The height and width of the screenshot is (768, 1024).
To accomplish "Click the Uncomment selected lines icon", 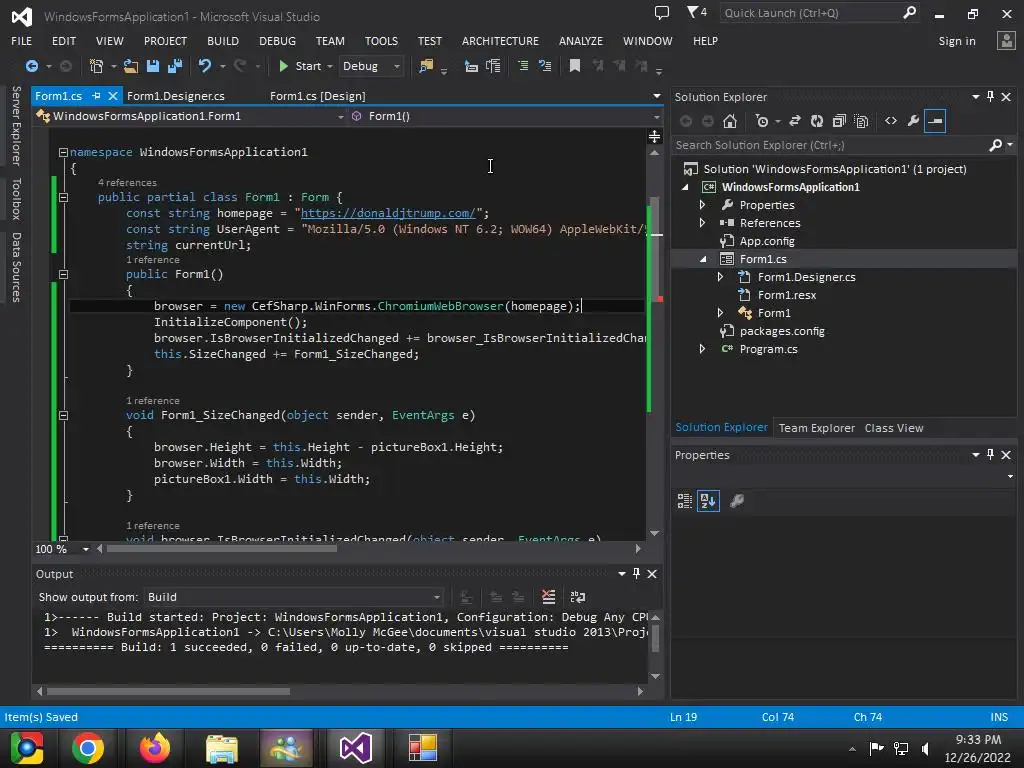I will (545, 66).
